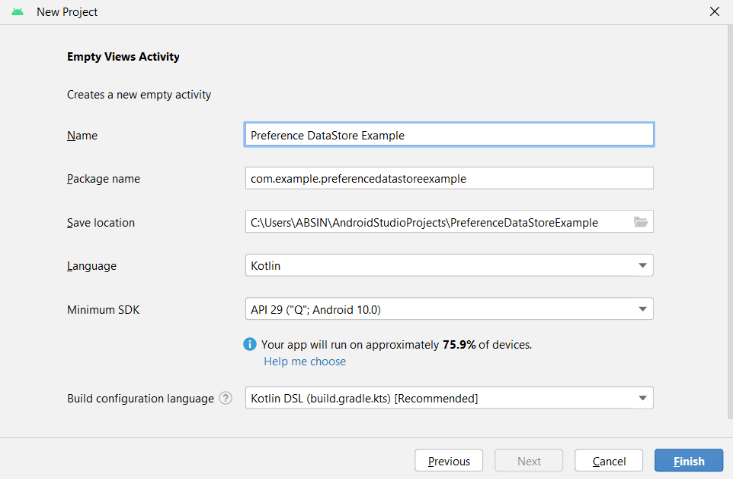Image resolution: width=733 pixels, height=479 pixels.
Task: Open the Help me choose link
Action: point(305,361)
